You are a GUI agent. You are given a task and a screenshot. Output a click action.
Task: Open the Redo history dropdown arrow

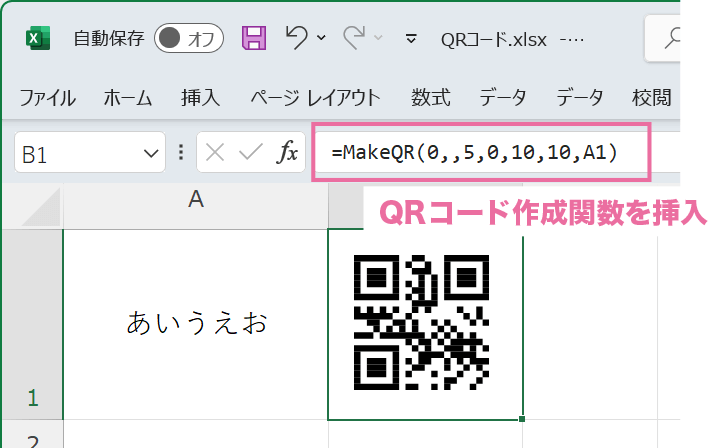378,38
